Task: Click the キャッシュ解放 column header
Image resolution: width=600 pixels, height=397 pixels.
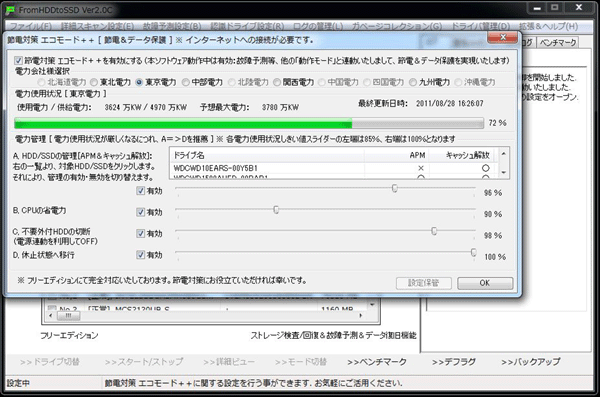Action: (x=461, y=155)
